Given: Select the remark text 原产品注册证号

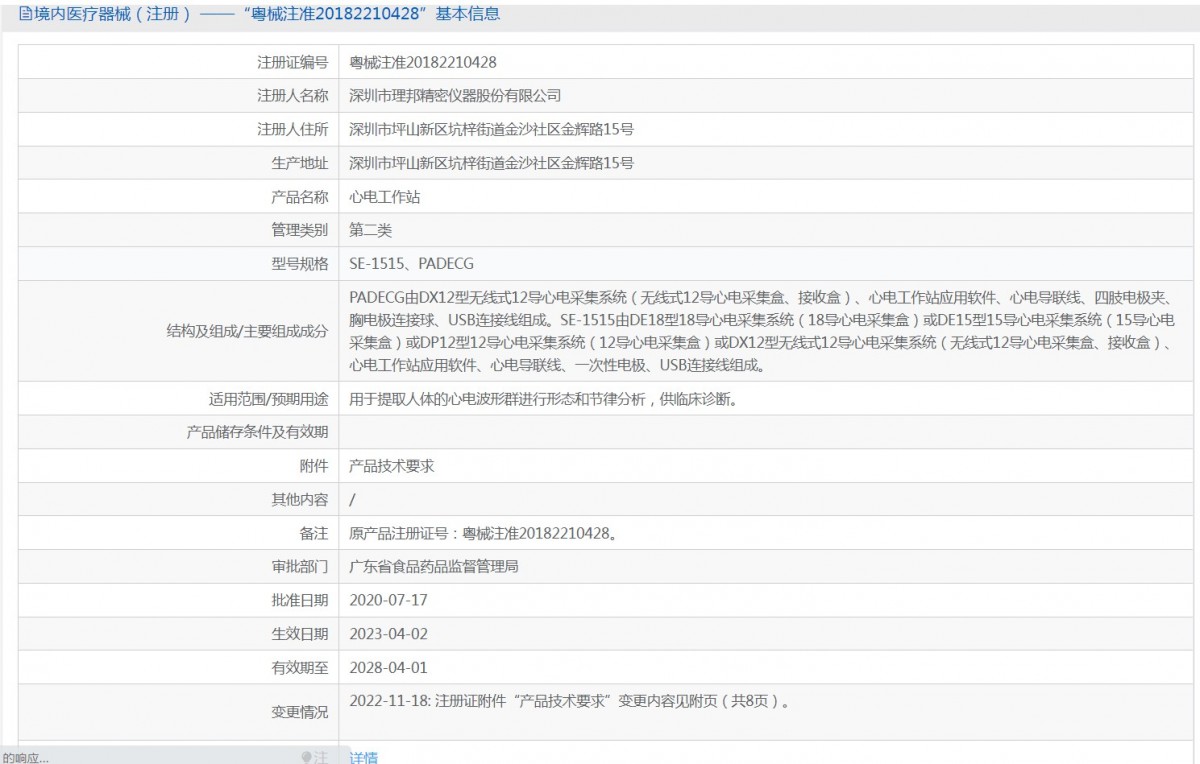Looking at the screenshot, I should point(483,533).
